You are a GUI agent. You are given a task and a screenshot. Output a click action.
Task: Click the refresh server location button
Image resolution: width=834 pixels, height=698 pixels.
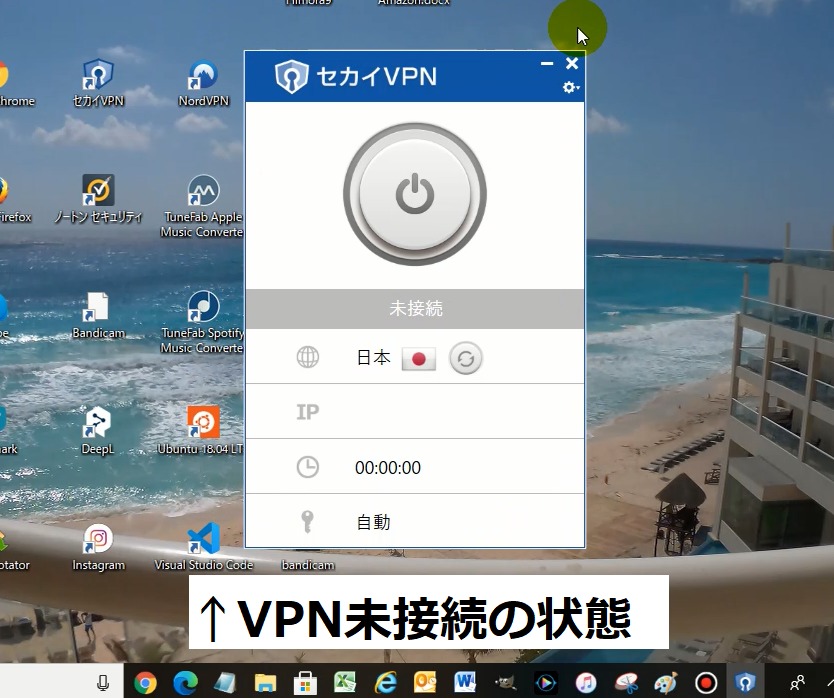[465, 358]
